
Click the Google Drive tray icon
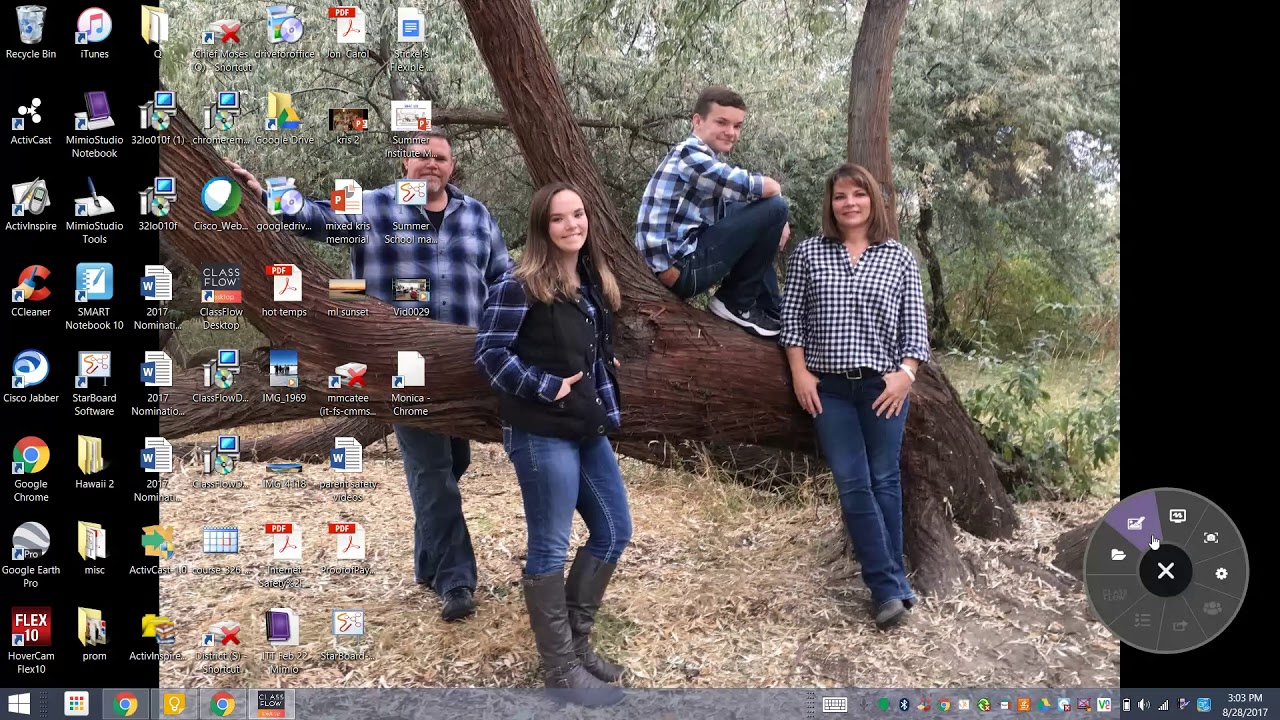tap(1044, 705)
